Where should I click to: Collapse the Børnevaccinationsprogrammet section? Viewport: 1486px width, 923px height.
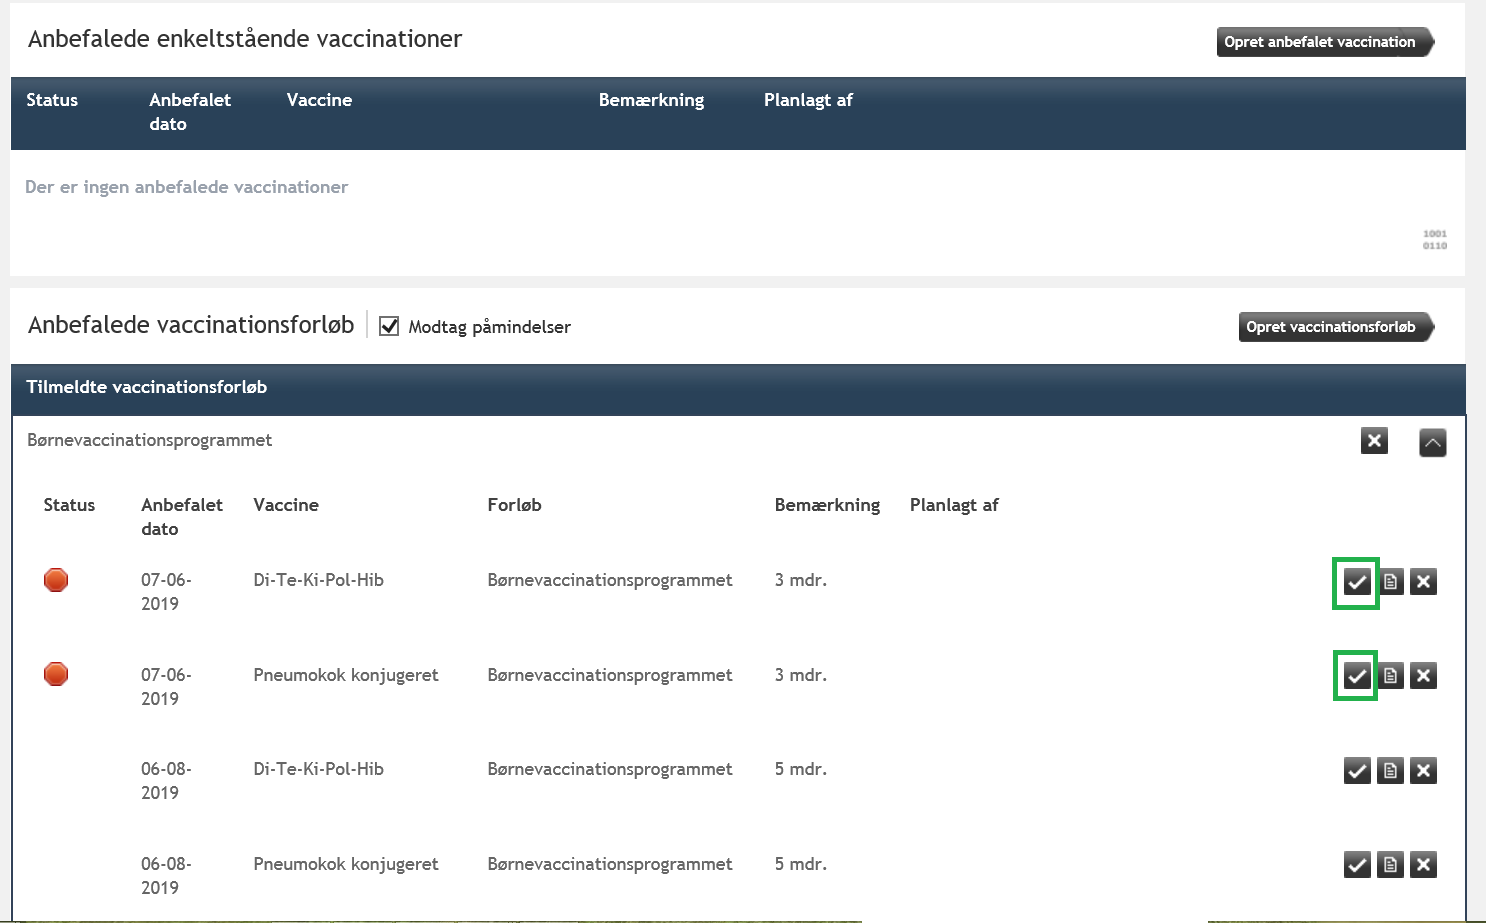pyautogui.click(x=1432, y=442)
